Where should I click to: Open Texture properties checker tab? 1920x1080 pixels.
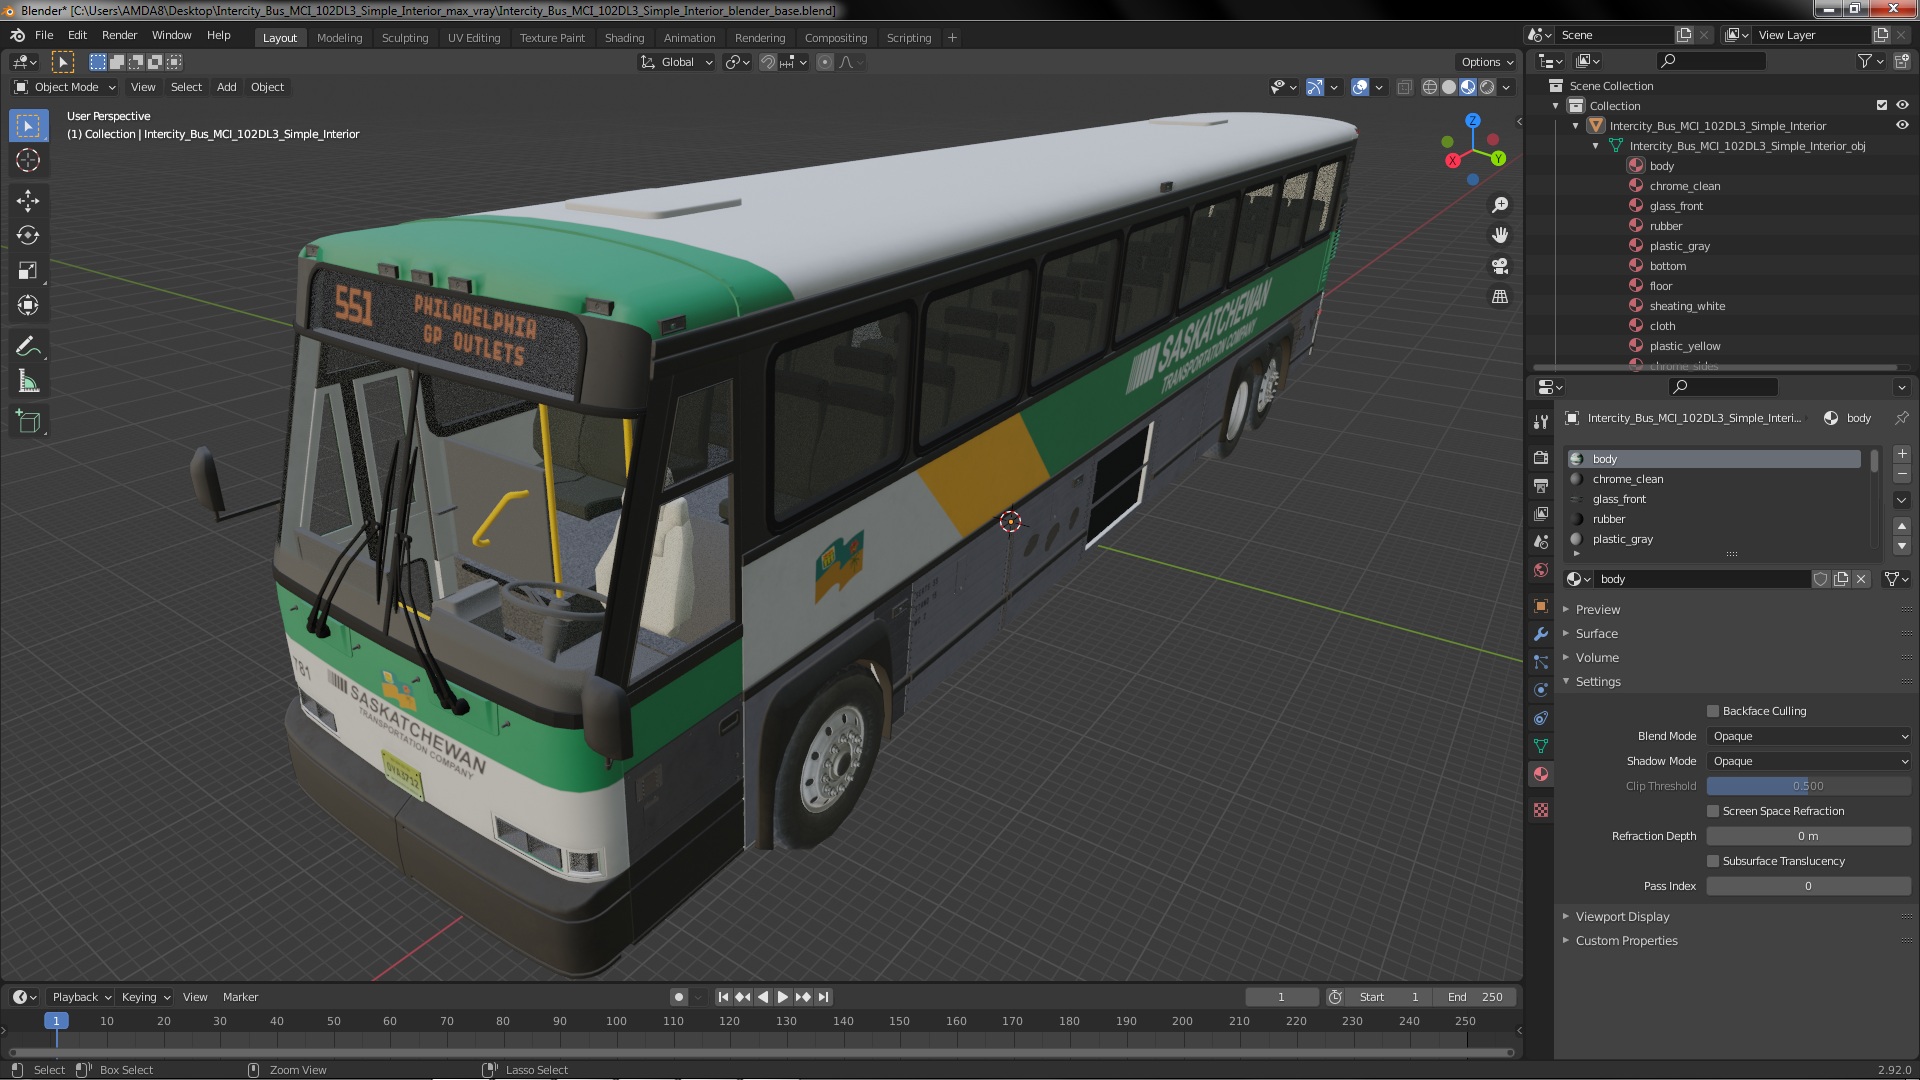1541,810
